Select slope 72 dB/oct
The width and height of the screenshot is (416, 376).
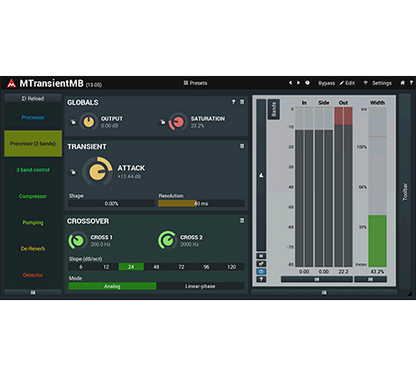point(181,267)
